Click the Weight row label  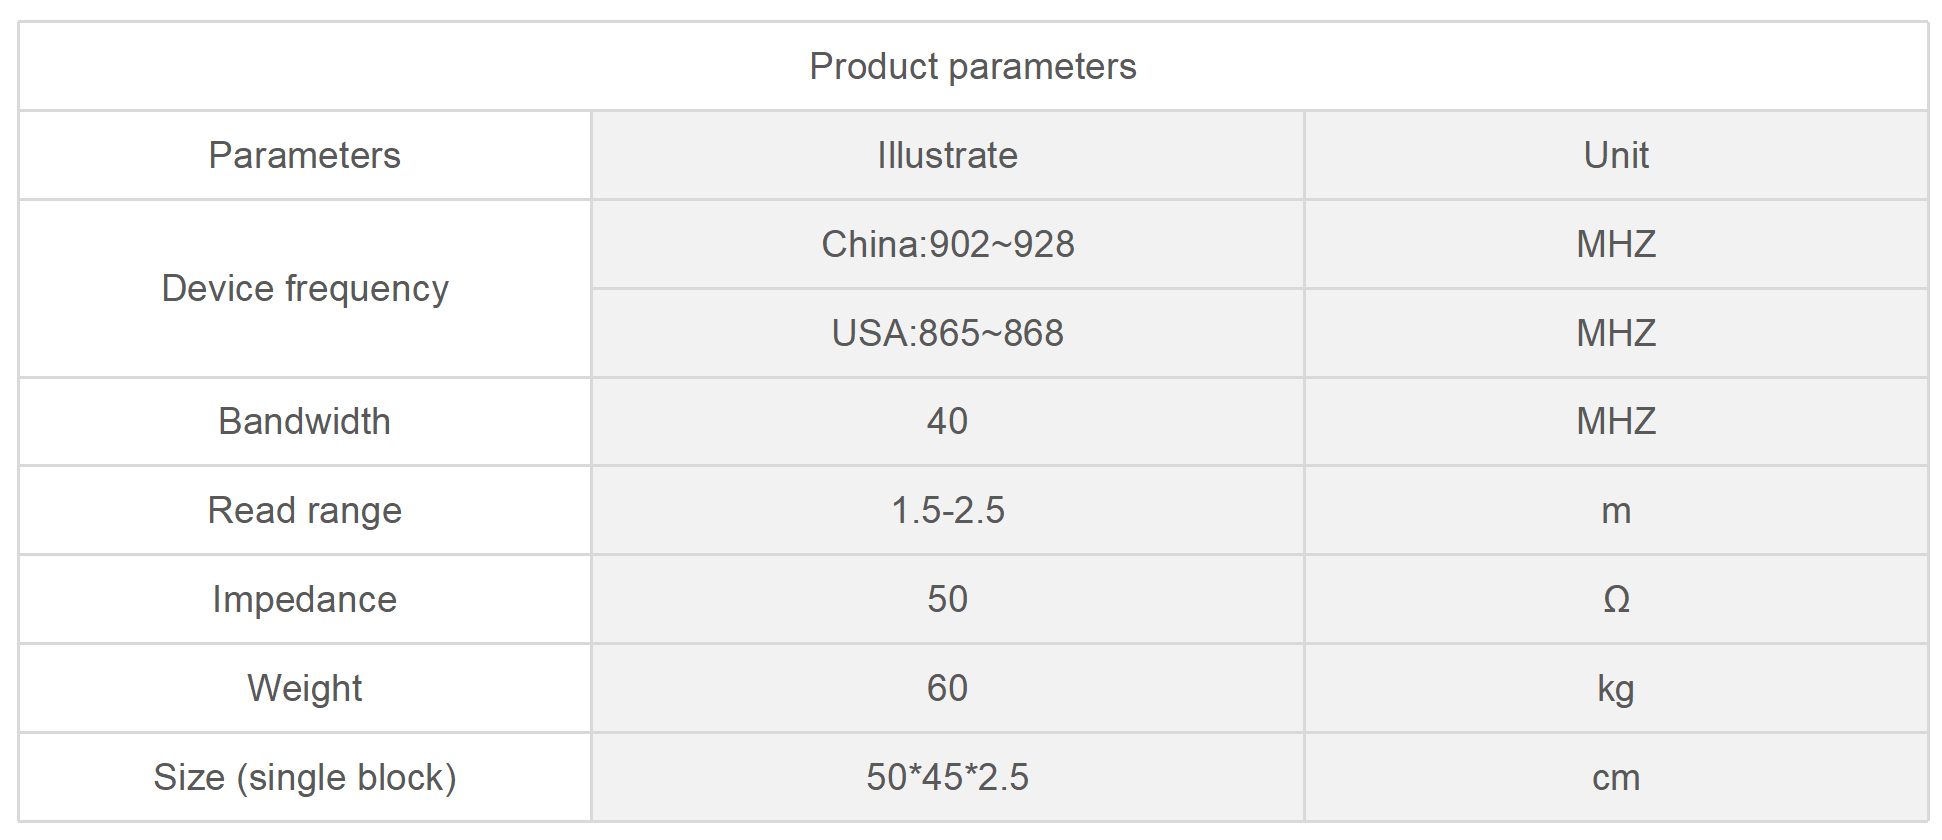[304, 688]
